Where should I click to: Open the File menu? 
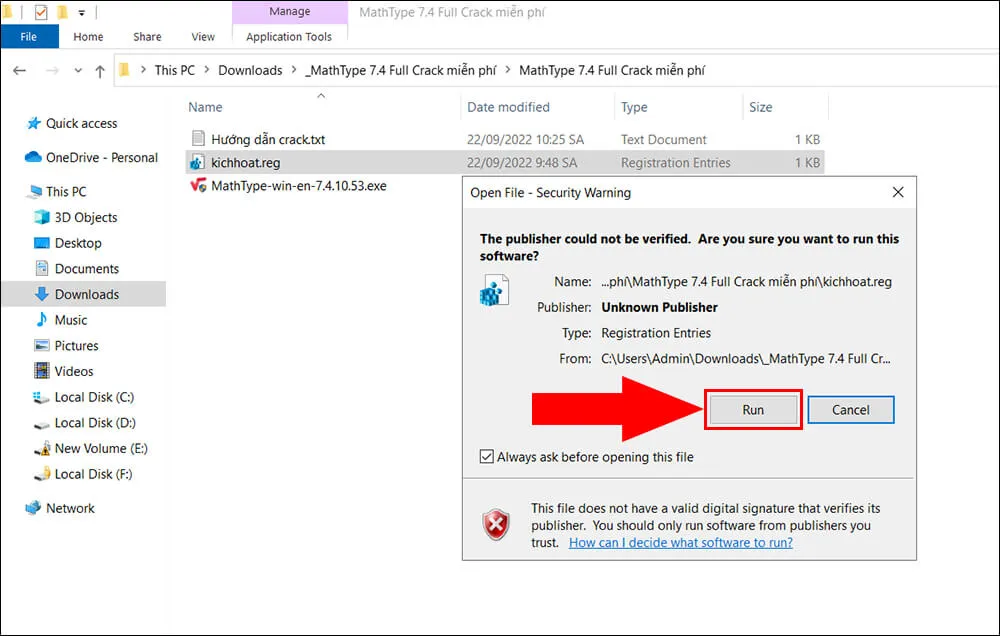(30, 36)
